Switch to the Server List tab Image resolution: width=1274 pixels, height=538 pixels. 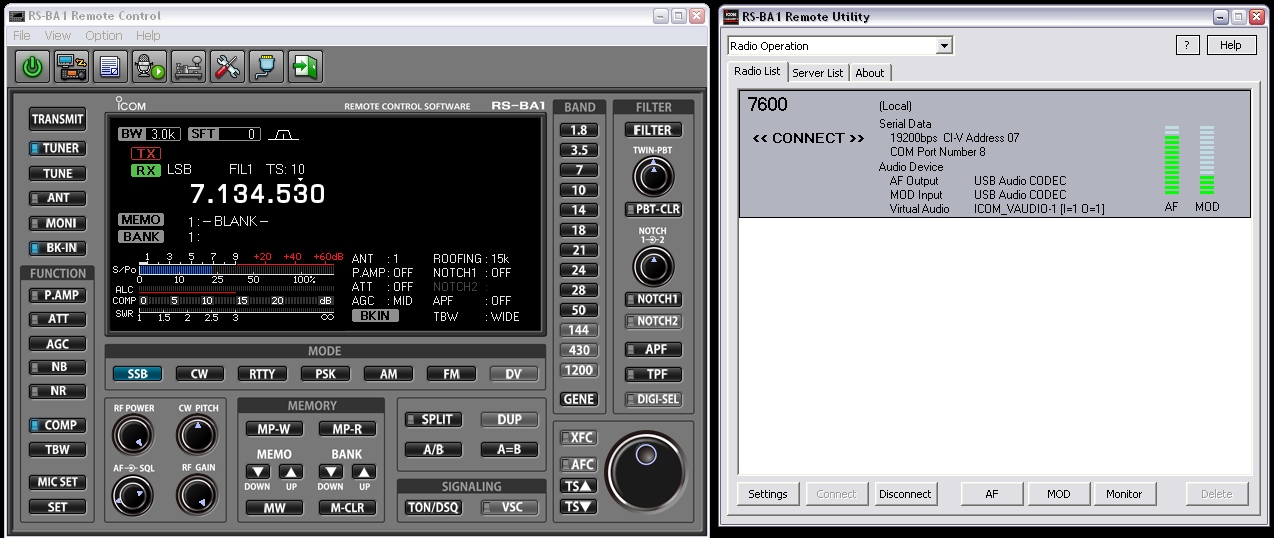coord(817,73)
